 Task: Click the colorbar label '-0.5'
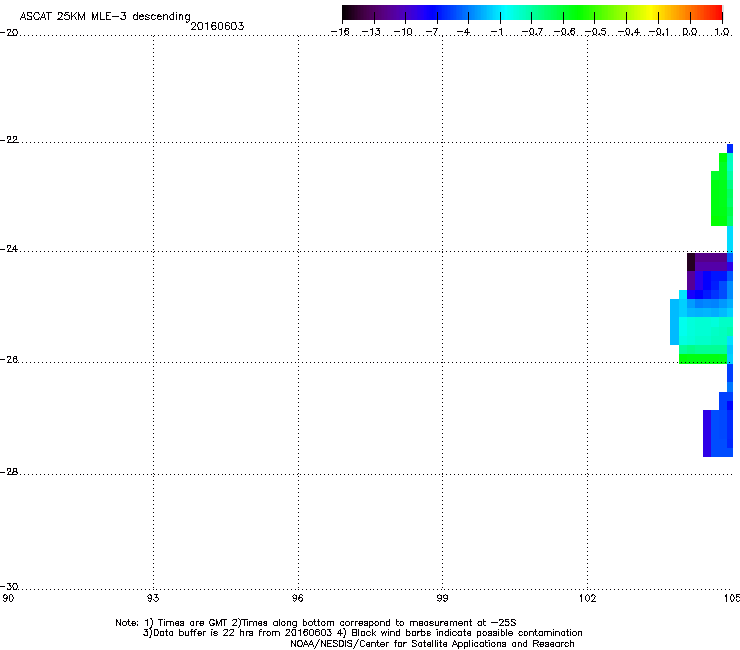(x=596, y=32)
